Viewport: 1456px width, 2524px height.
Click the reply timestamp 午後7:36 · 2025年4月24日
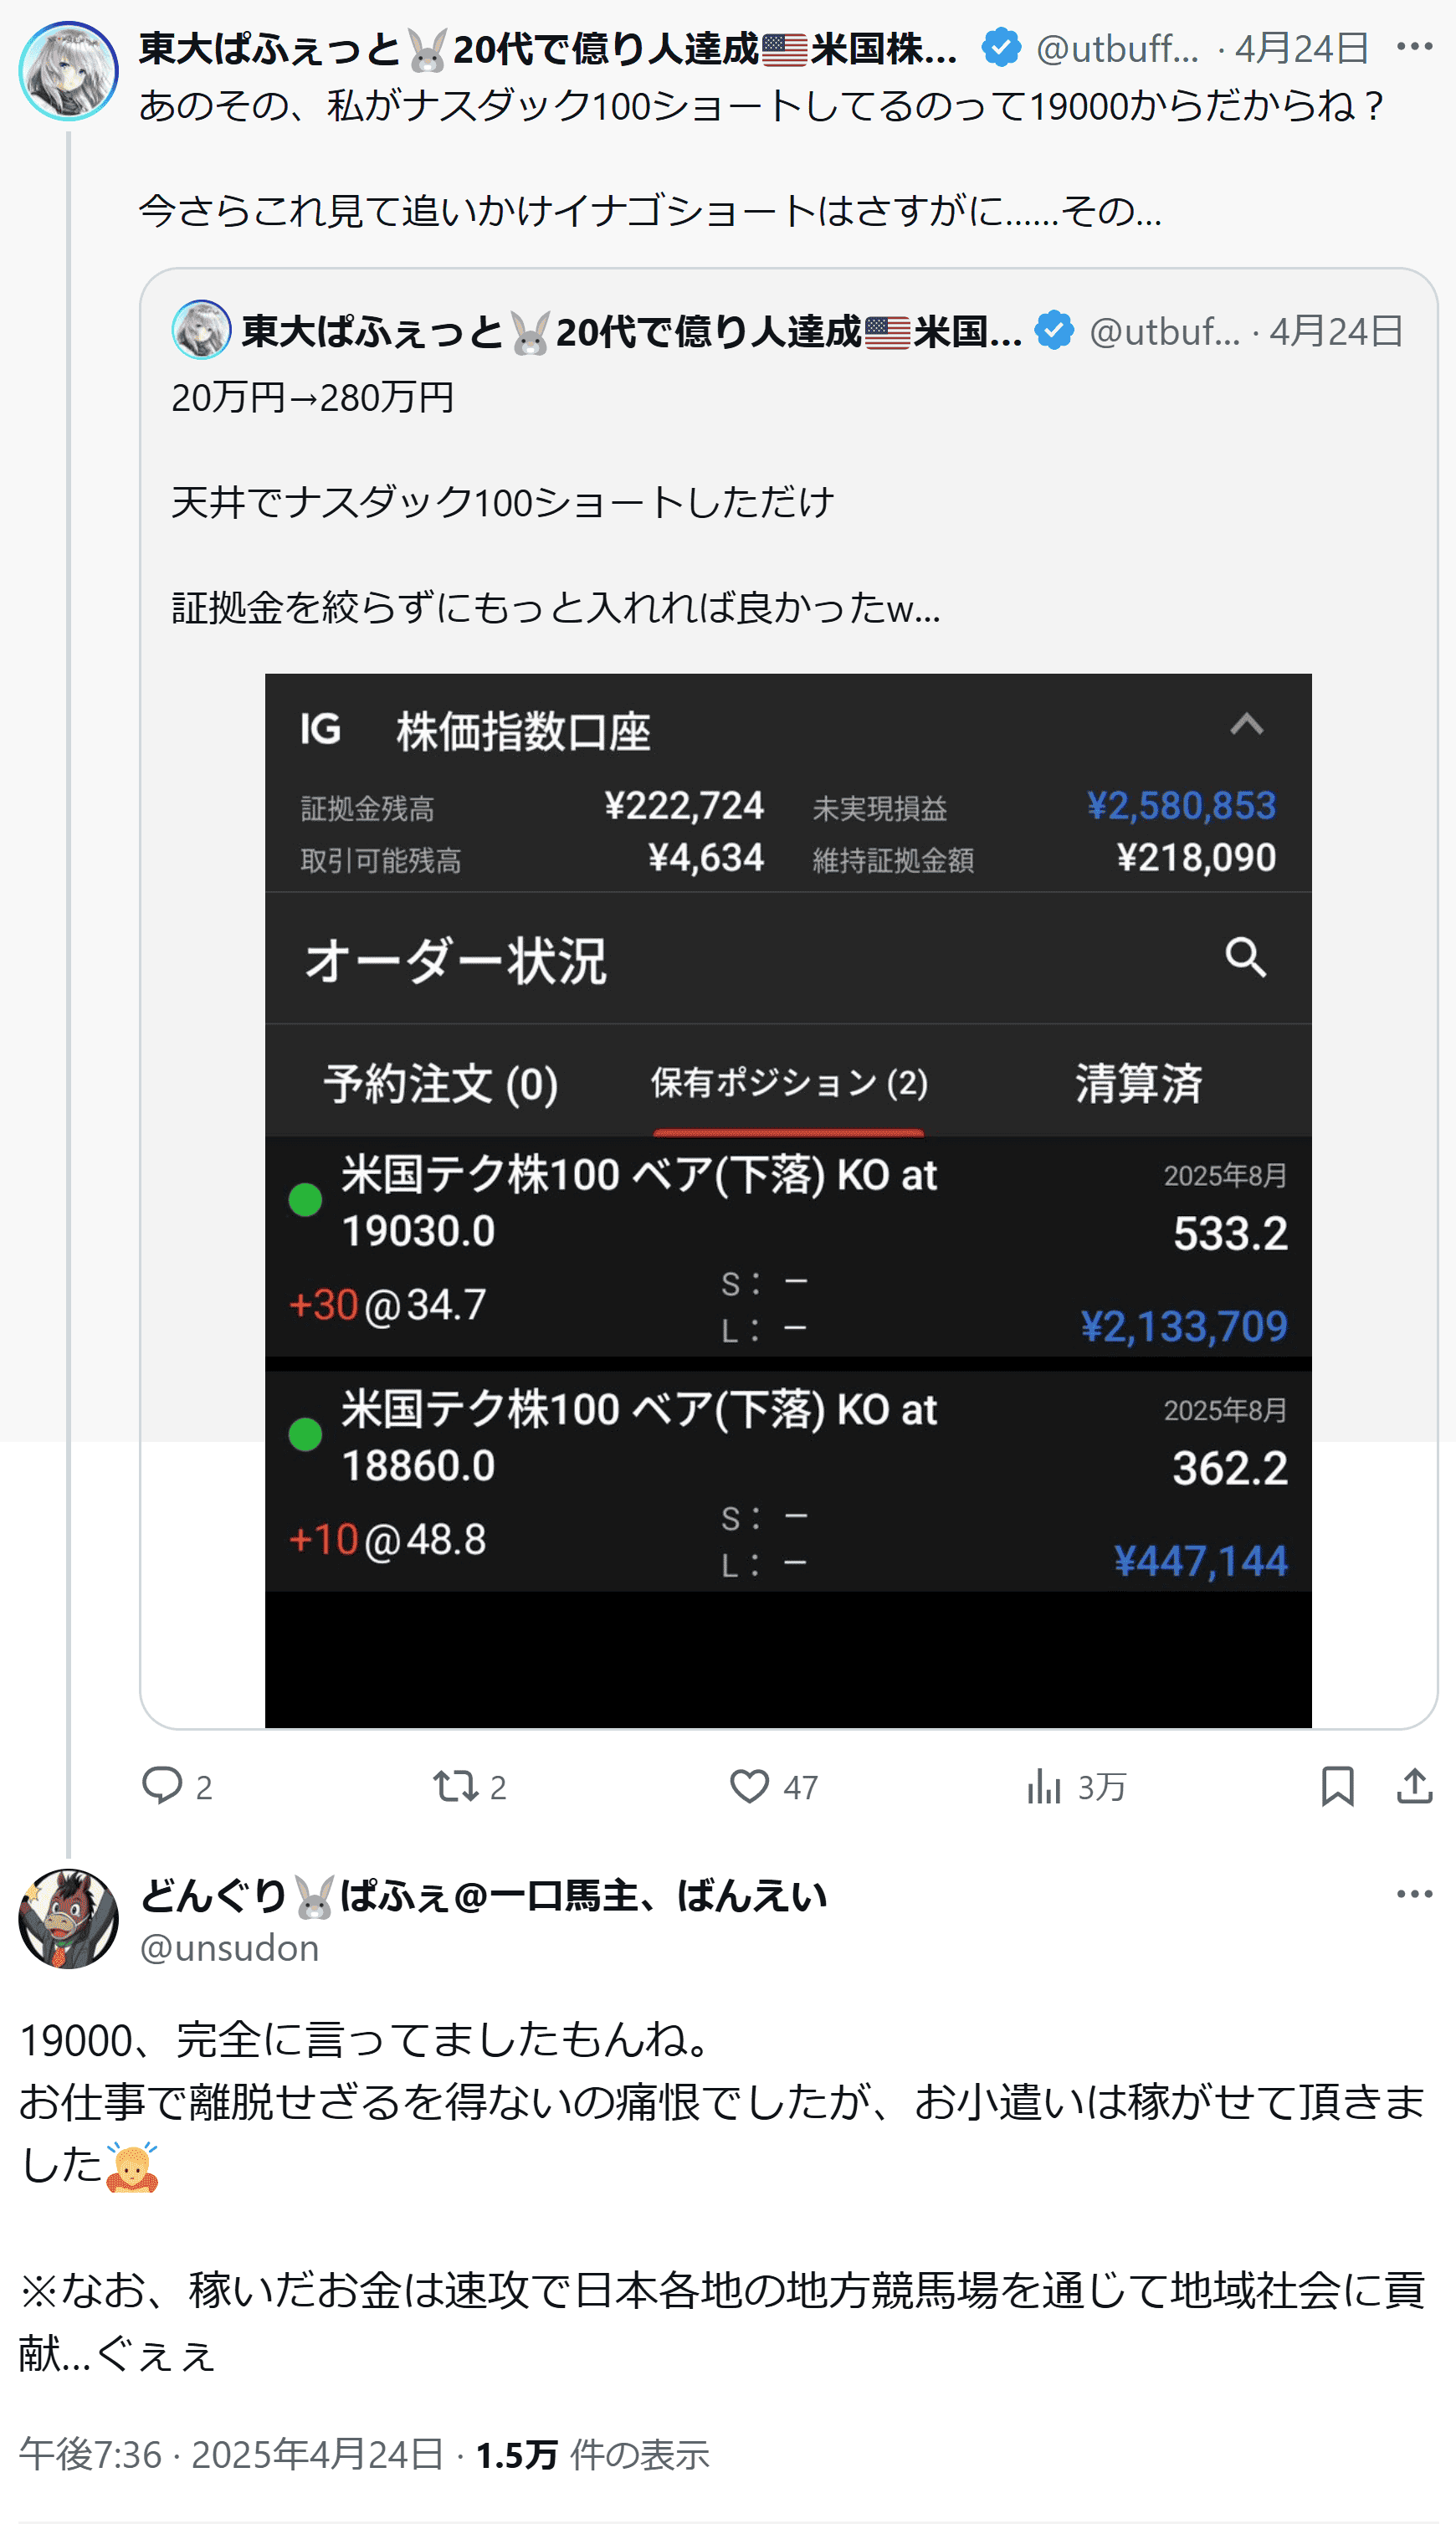pyautogui.click(x=231, y=2453)
